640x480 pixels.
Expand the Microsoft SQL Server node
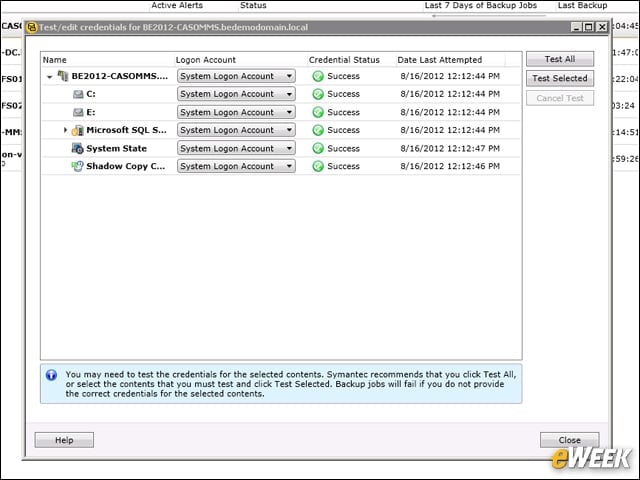point(65,130)
